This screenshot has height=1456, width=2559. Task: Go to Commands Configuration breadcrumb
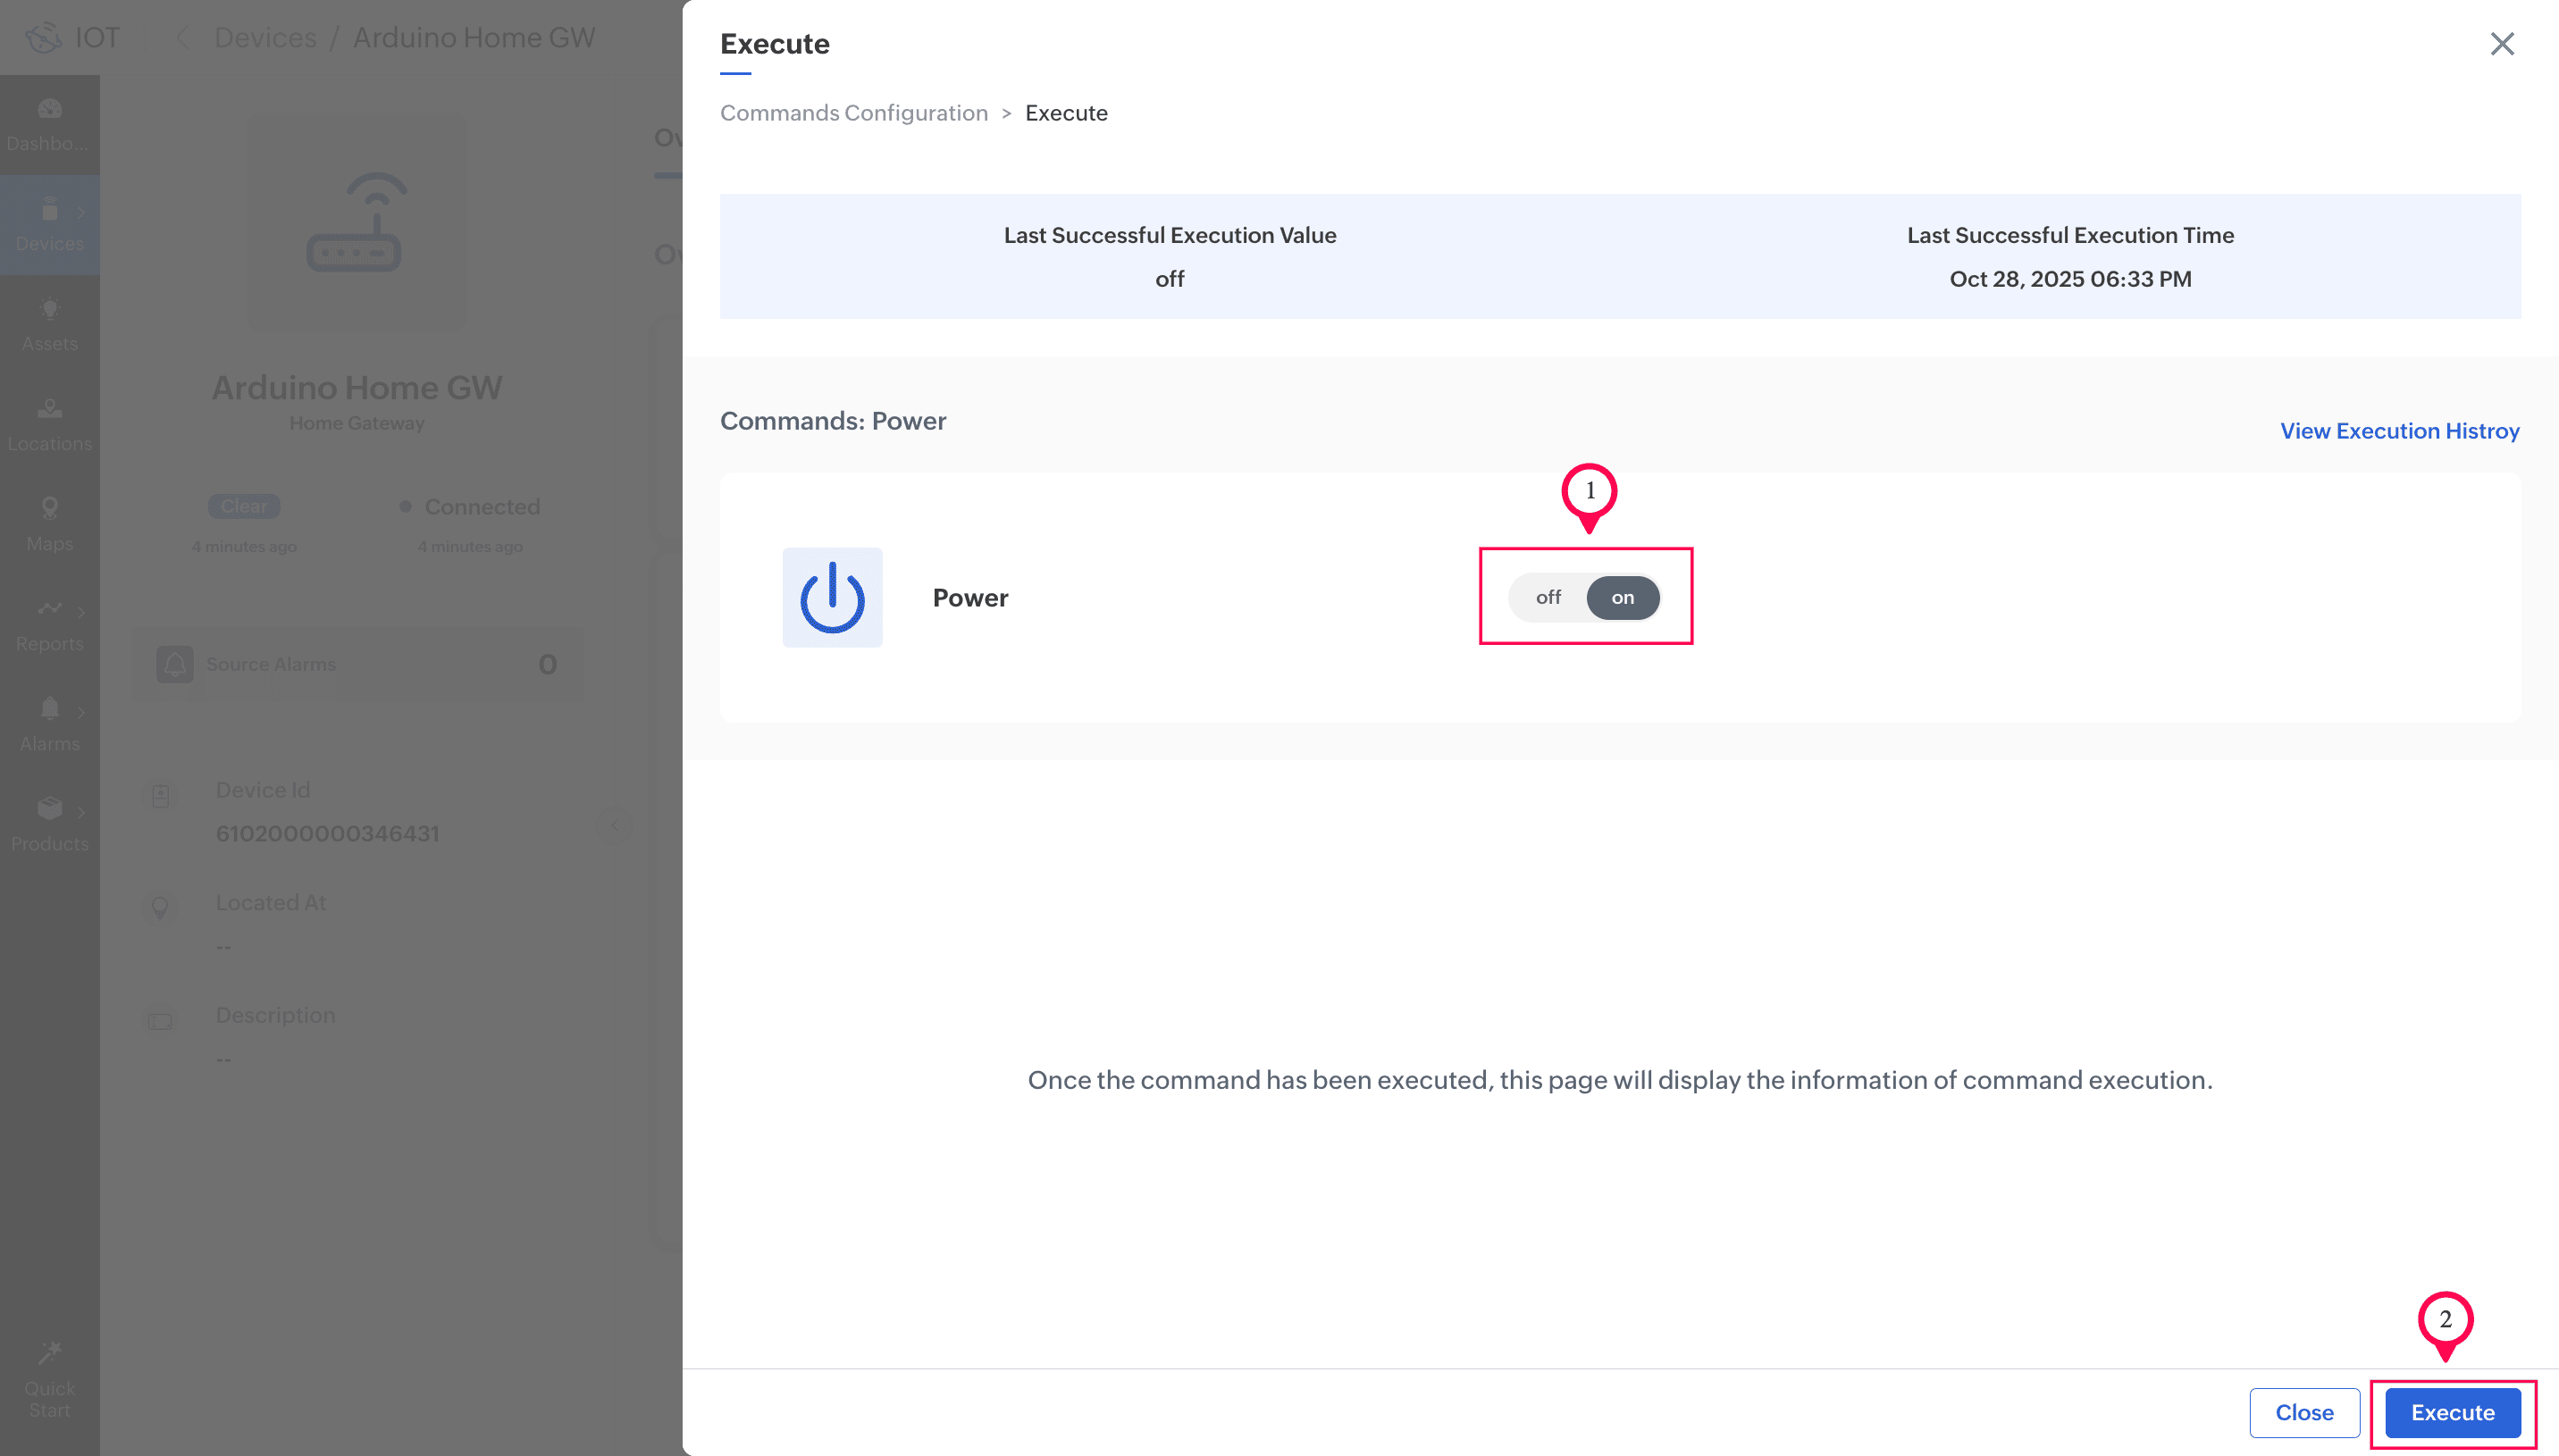[x=853, y=113]
